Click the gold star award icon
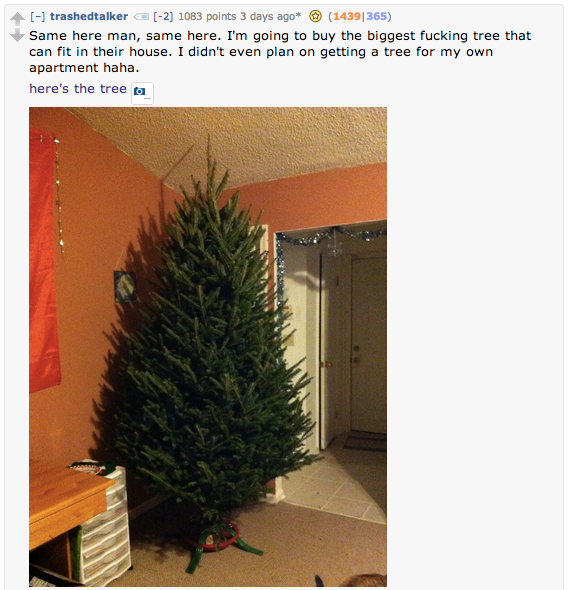 click(x=315, y=16)
